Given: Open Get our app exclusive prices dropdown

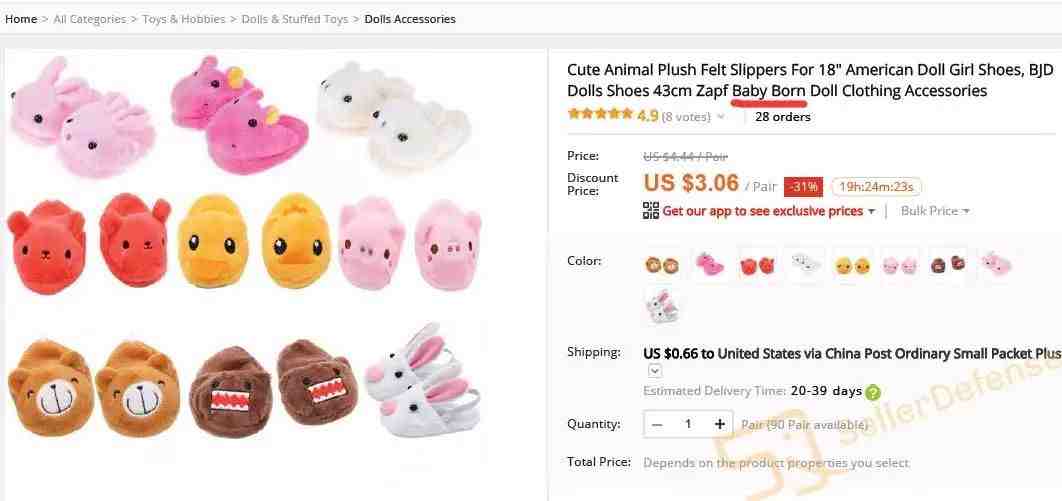Looking at the screenshot, I should 768,211.
